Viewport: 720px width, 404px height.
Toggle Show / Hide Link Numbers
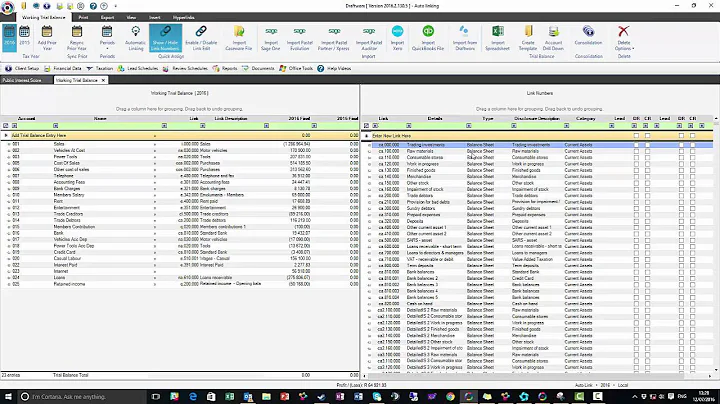pyautogui.click(x=165, y=38)
